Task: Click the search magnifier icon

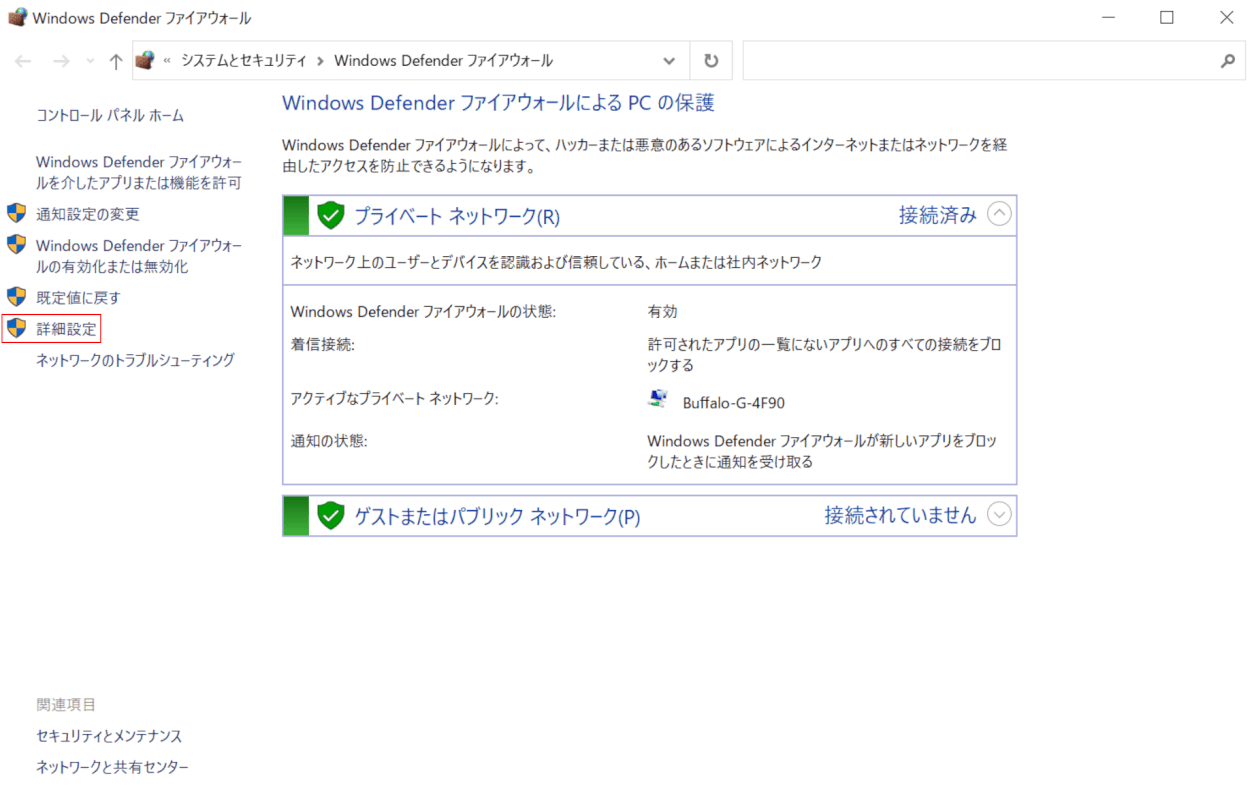Action: click(x=1227, y=61)
